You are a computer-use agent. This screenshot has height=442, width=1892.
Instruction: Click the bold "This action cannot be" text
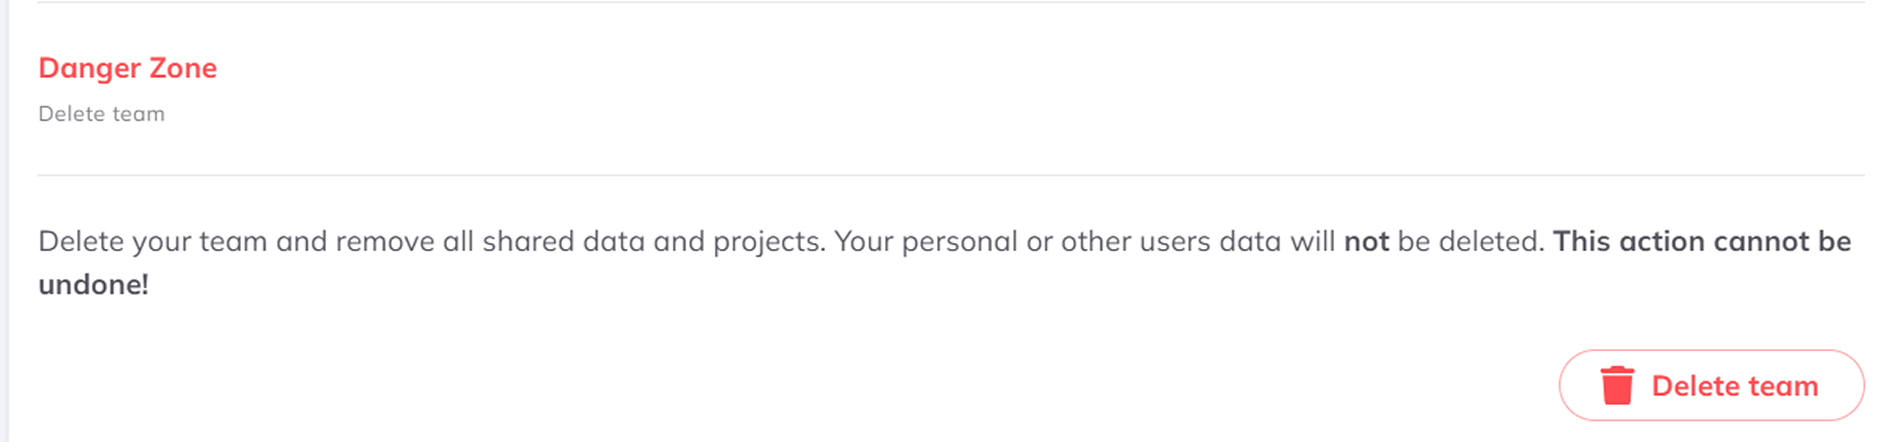click(1701, 242)
